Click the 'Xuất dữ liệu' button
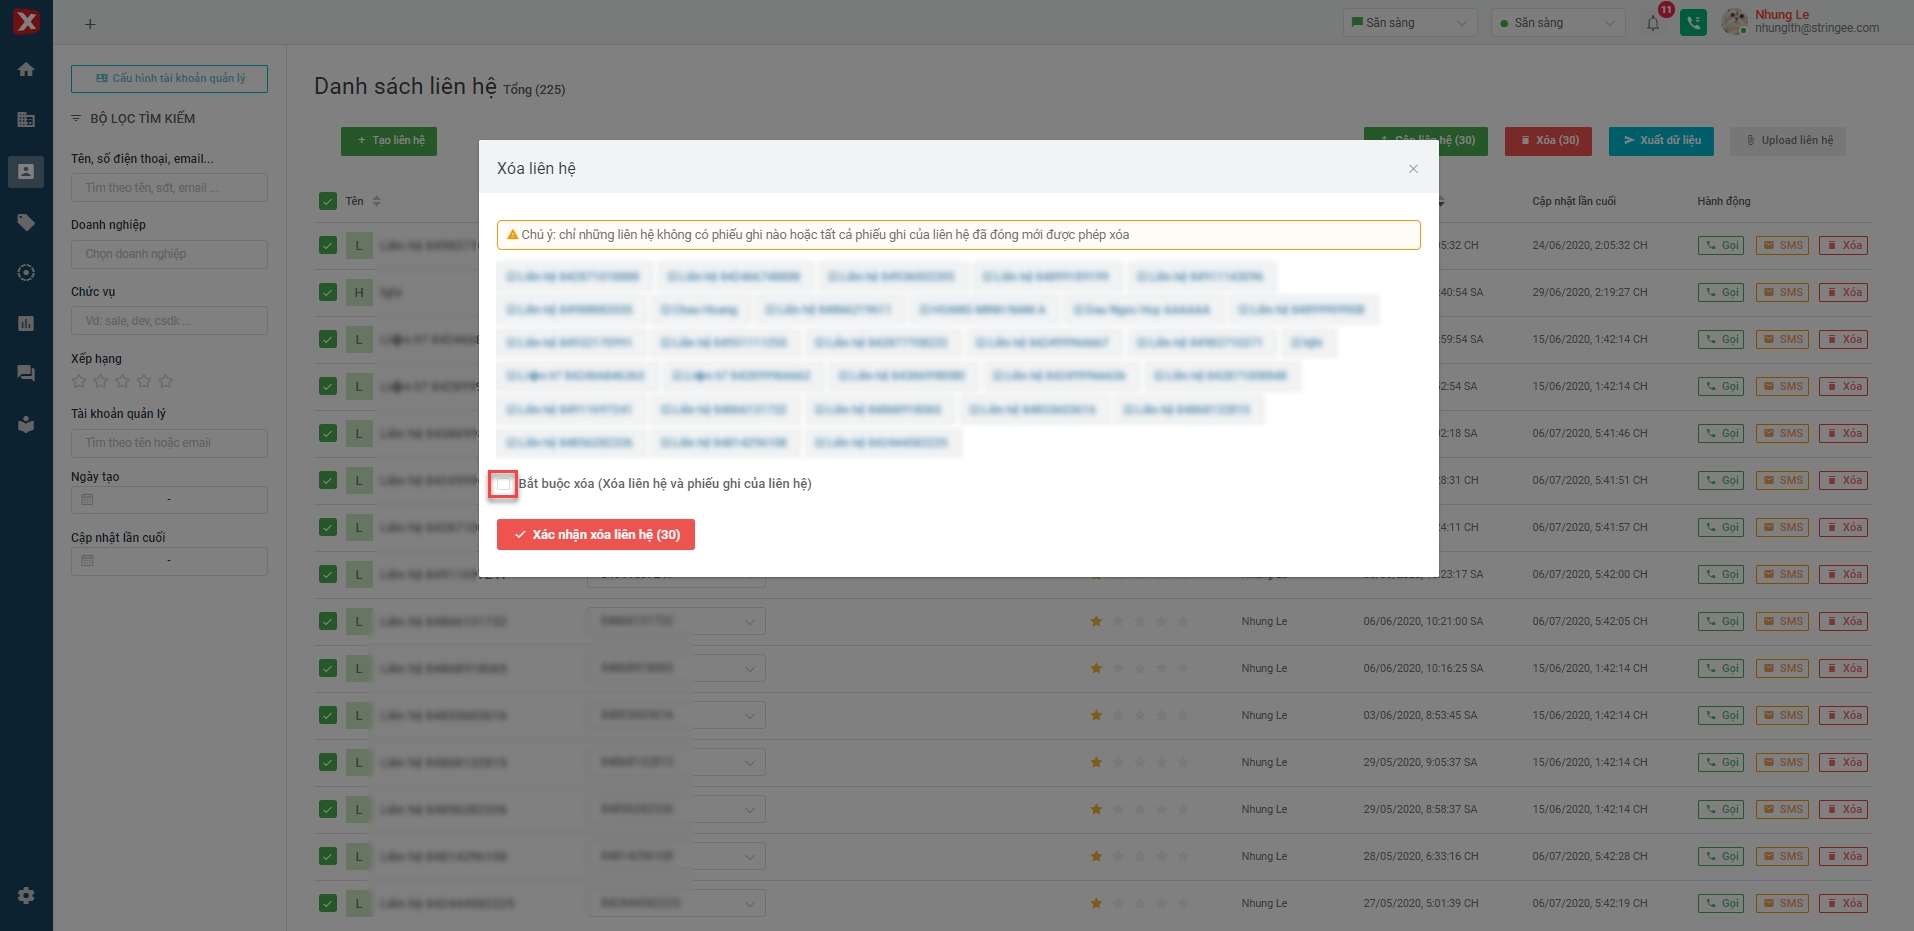The width and height of the screenshot is (1914, 931). tap(1661, 141)
